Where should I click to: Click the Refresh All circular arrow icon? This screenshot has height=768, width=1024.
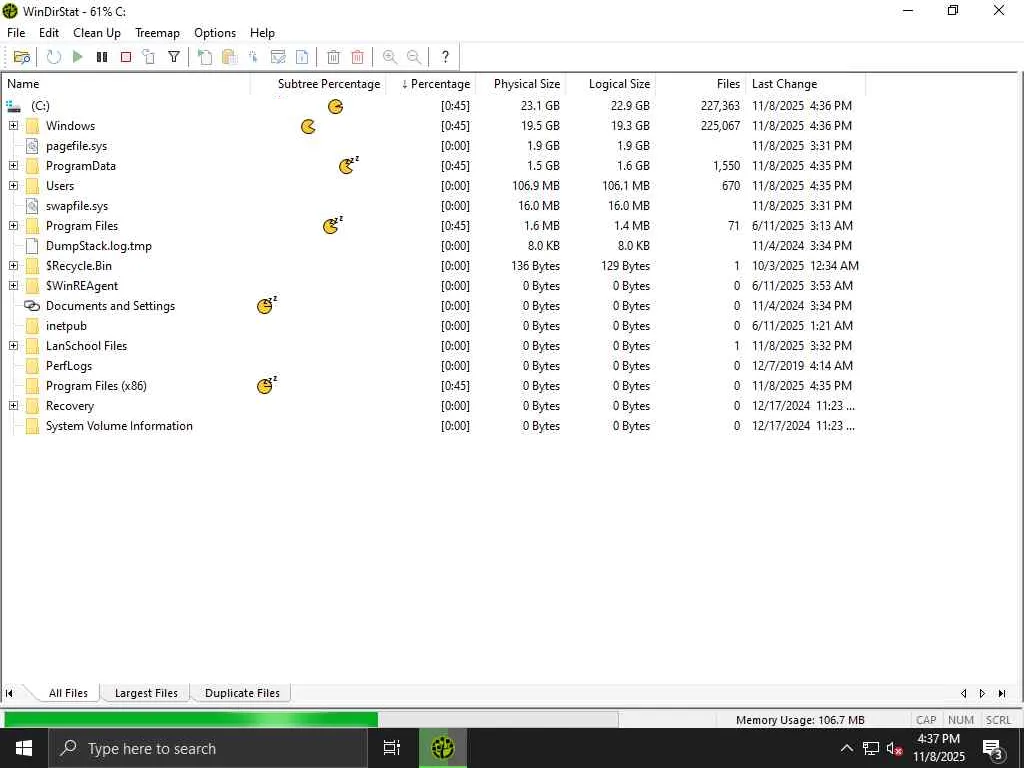(54, 57)
